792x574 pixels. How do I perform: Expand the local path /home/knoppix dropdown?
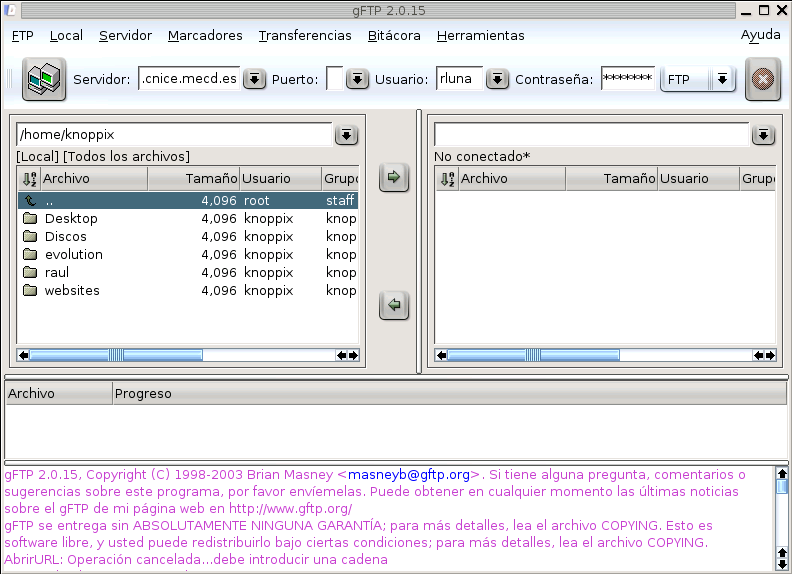[346, 135]
